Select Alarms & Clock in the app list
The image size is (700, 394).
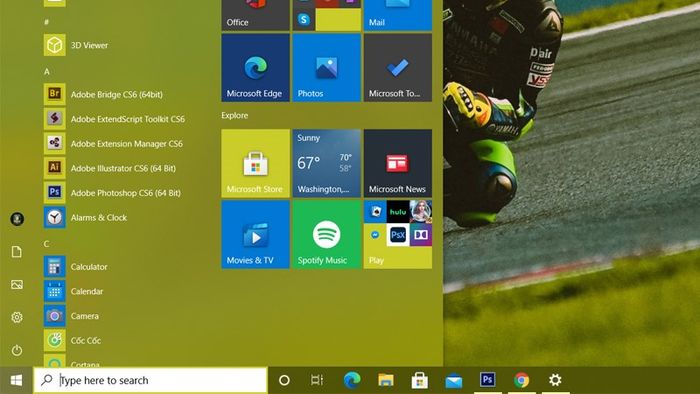click(x=114, y=217)
